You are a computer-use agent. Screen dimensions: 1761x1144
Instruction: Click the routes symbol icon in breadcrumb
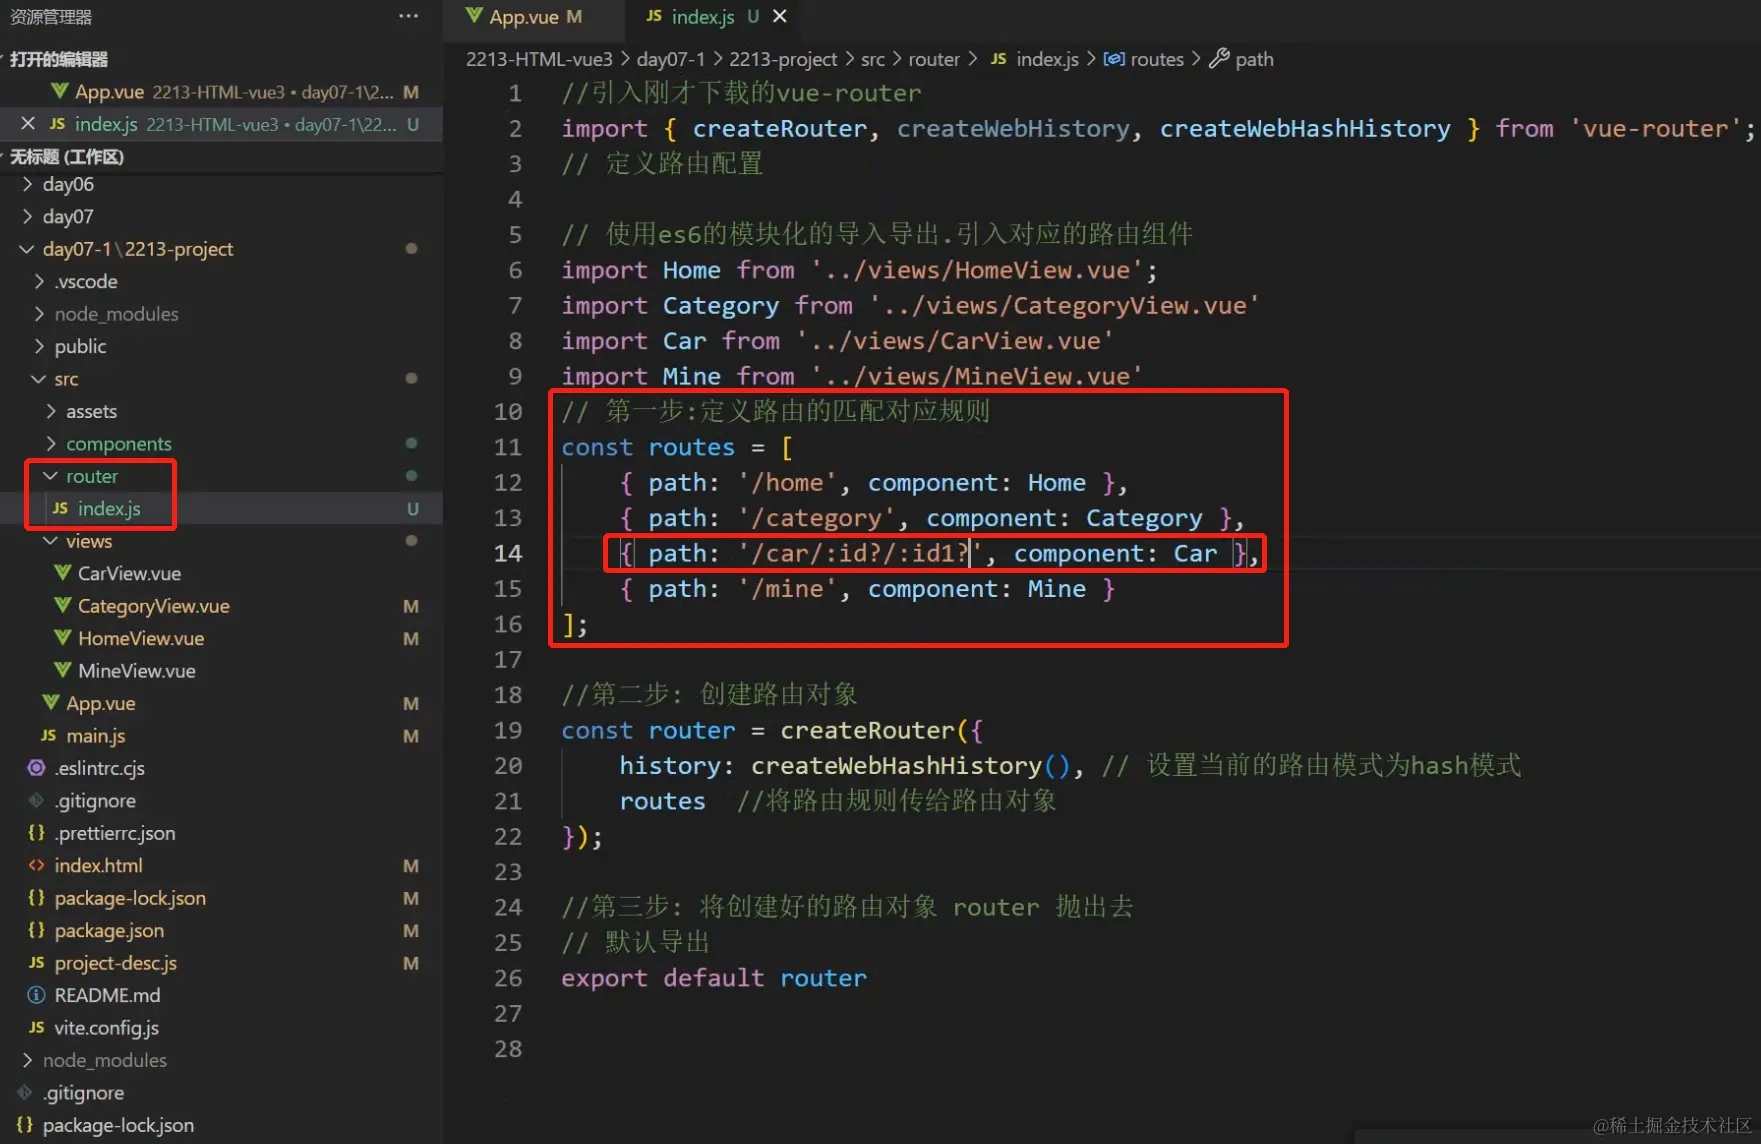1114,59
